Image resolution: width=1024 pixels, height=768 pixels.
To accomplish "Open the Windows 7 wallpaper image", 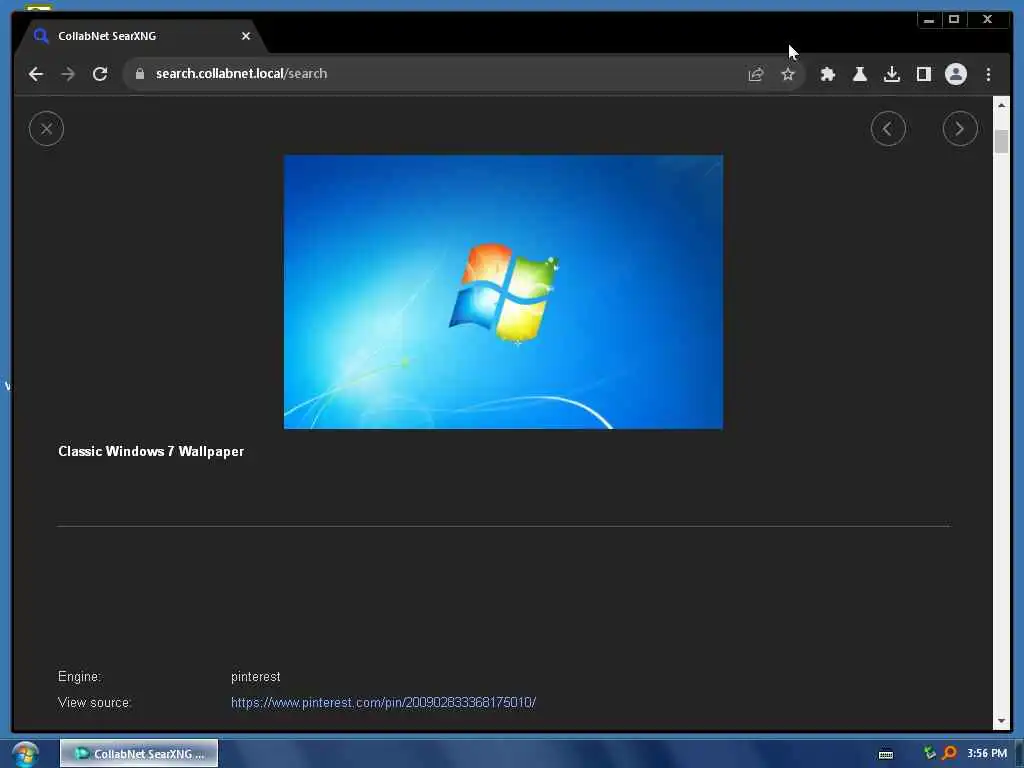I will [503, 292].
